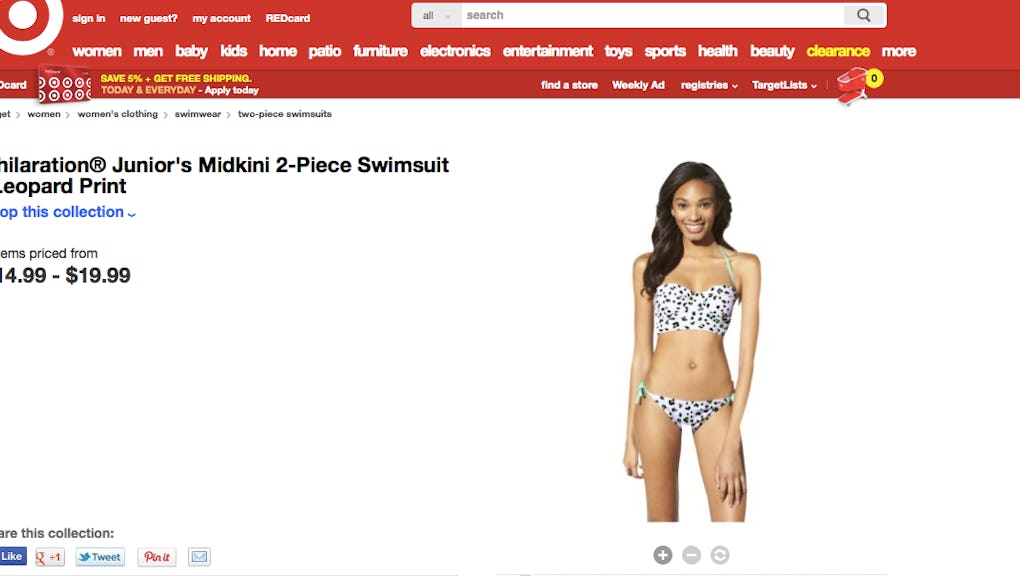Zoom out with the minus icon

tap(691, 555)
